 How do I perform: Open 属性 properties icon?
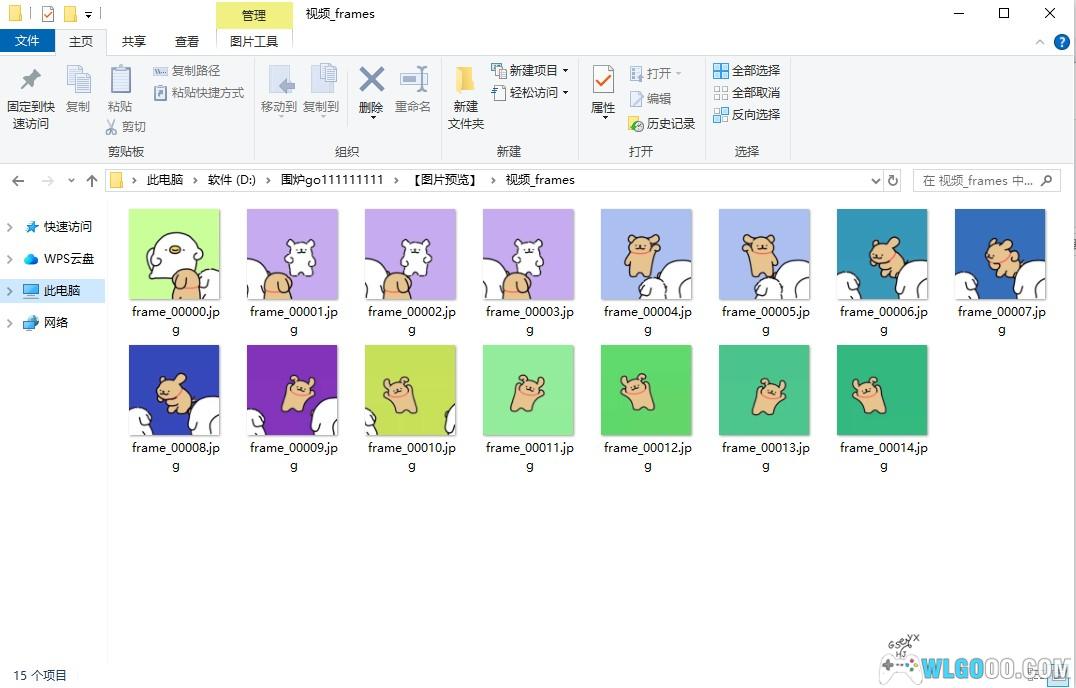point(603,80)
